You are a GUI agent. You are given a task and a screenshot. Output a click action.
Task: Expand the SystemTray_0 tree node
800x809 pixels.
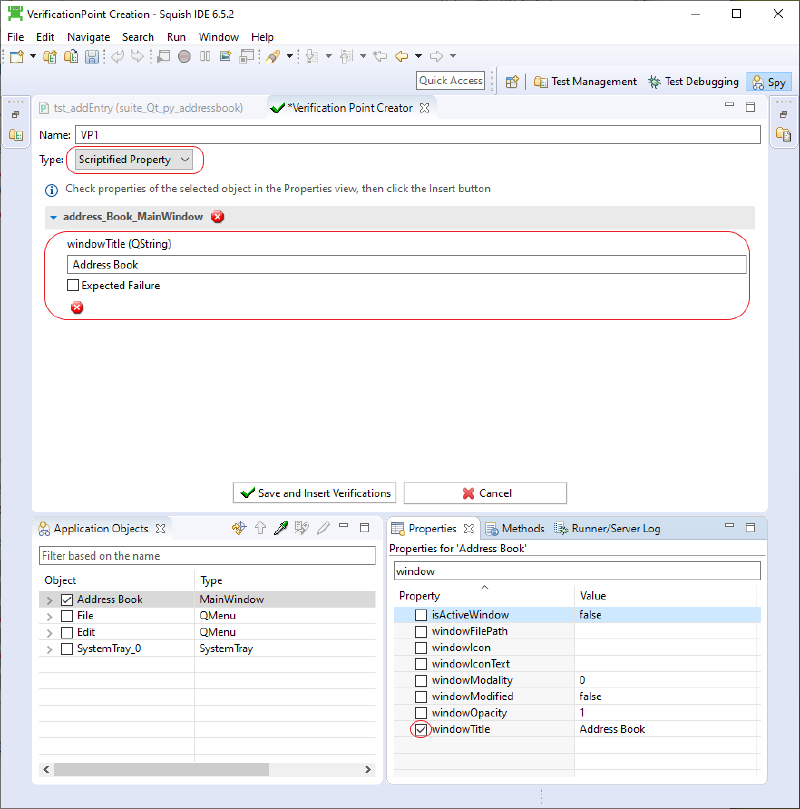pos(50,649)
